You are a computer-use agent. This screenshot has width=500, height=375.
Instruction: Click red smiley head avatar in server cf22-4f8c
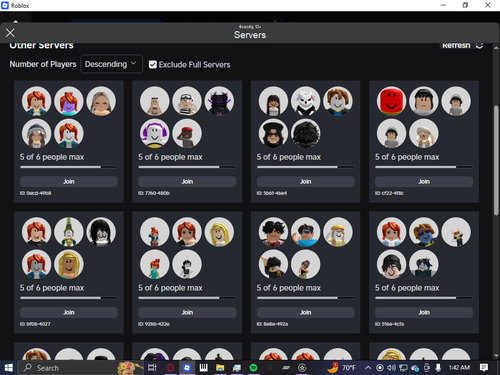[391, 101]
